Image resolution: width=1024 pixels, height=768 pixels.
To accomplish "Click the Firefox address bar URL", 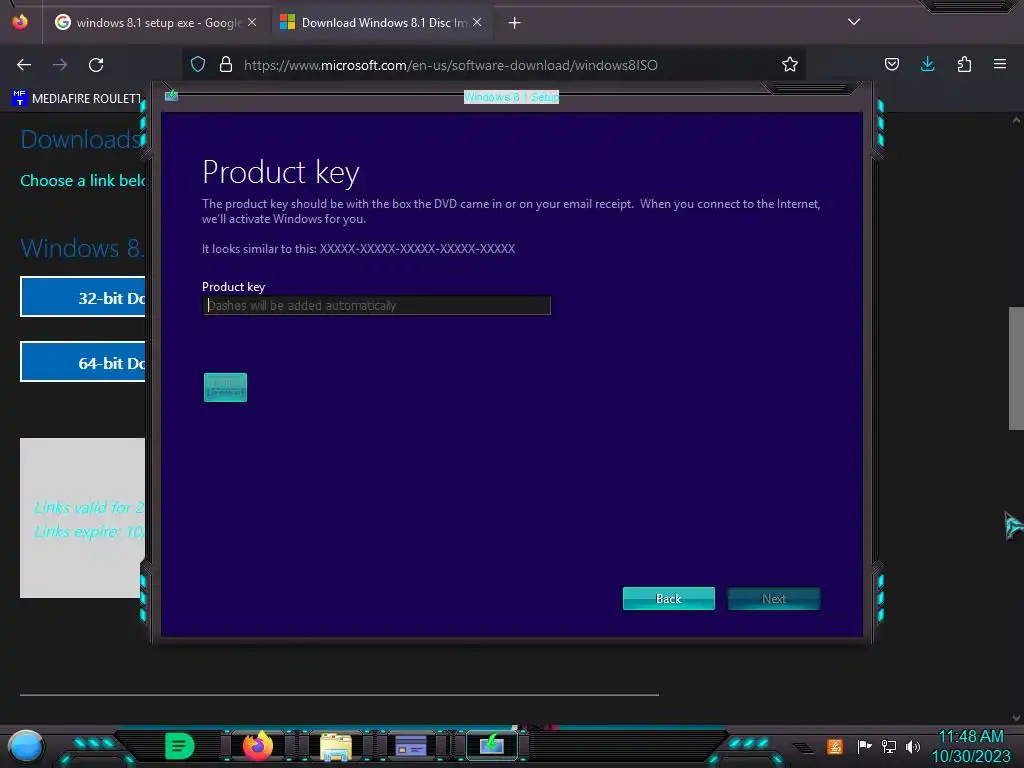I will tap(451, 65).
